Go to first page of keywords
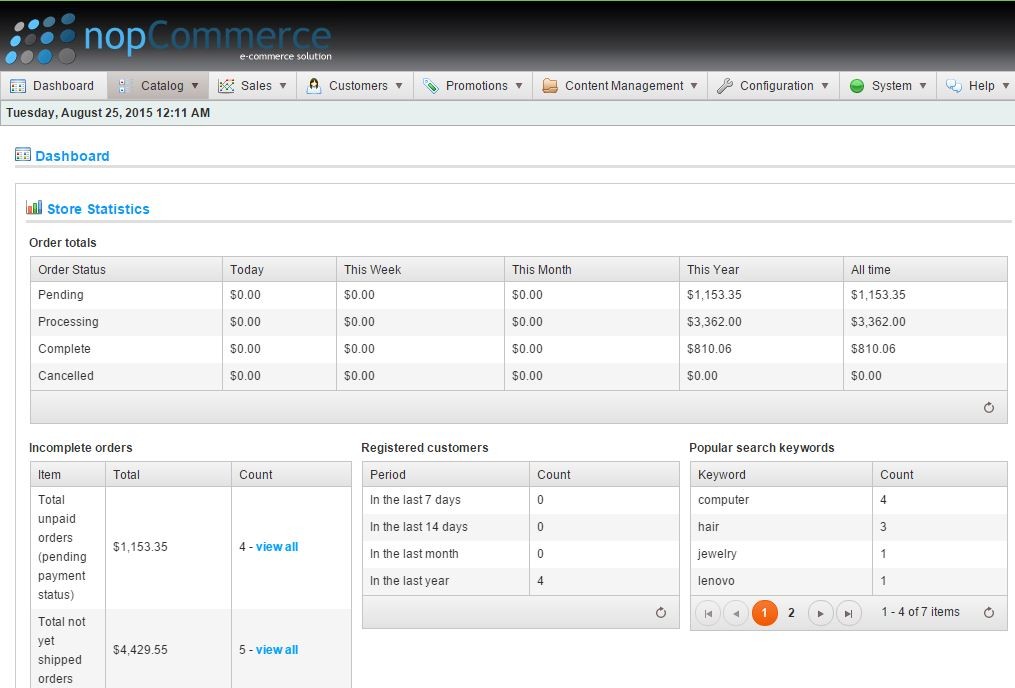Screen dimensions: 1015x688 pyautogui.click(x=708, y=613)
